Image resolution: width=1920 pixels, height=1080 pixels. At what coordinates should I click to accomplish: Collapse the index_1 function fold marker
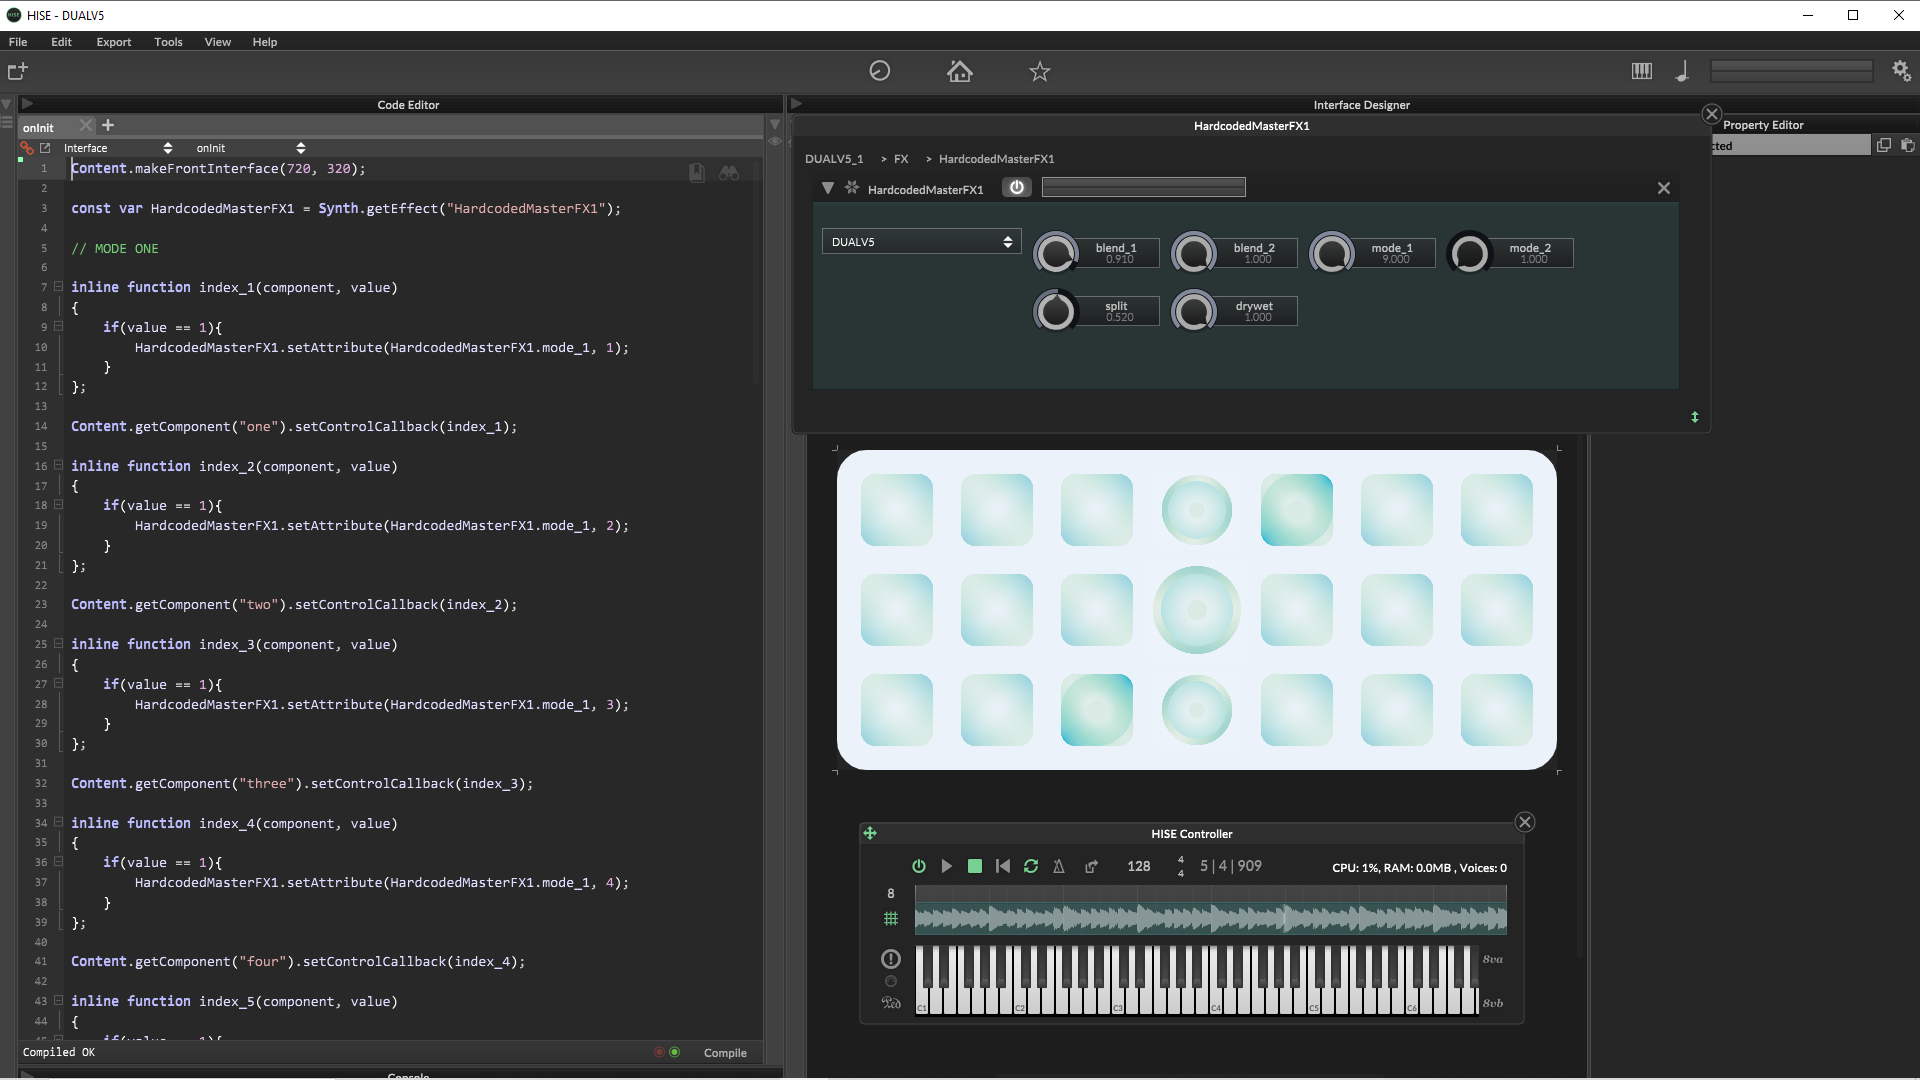pos(58,287)
